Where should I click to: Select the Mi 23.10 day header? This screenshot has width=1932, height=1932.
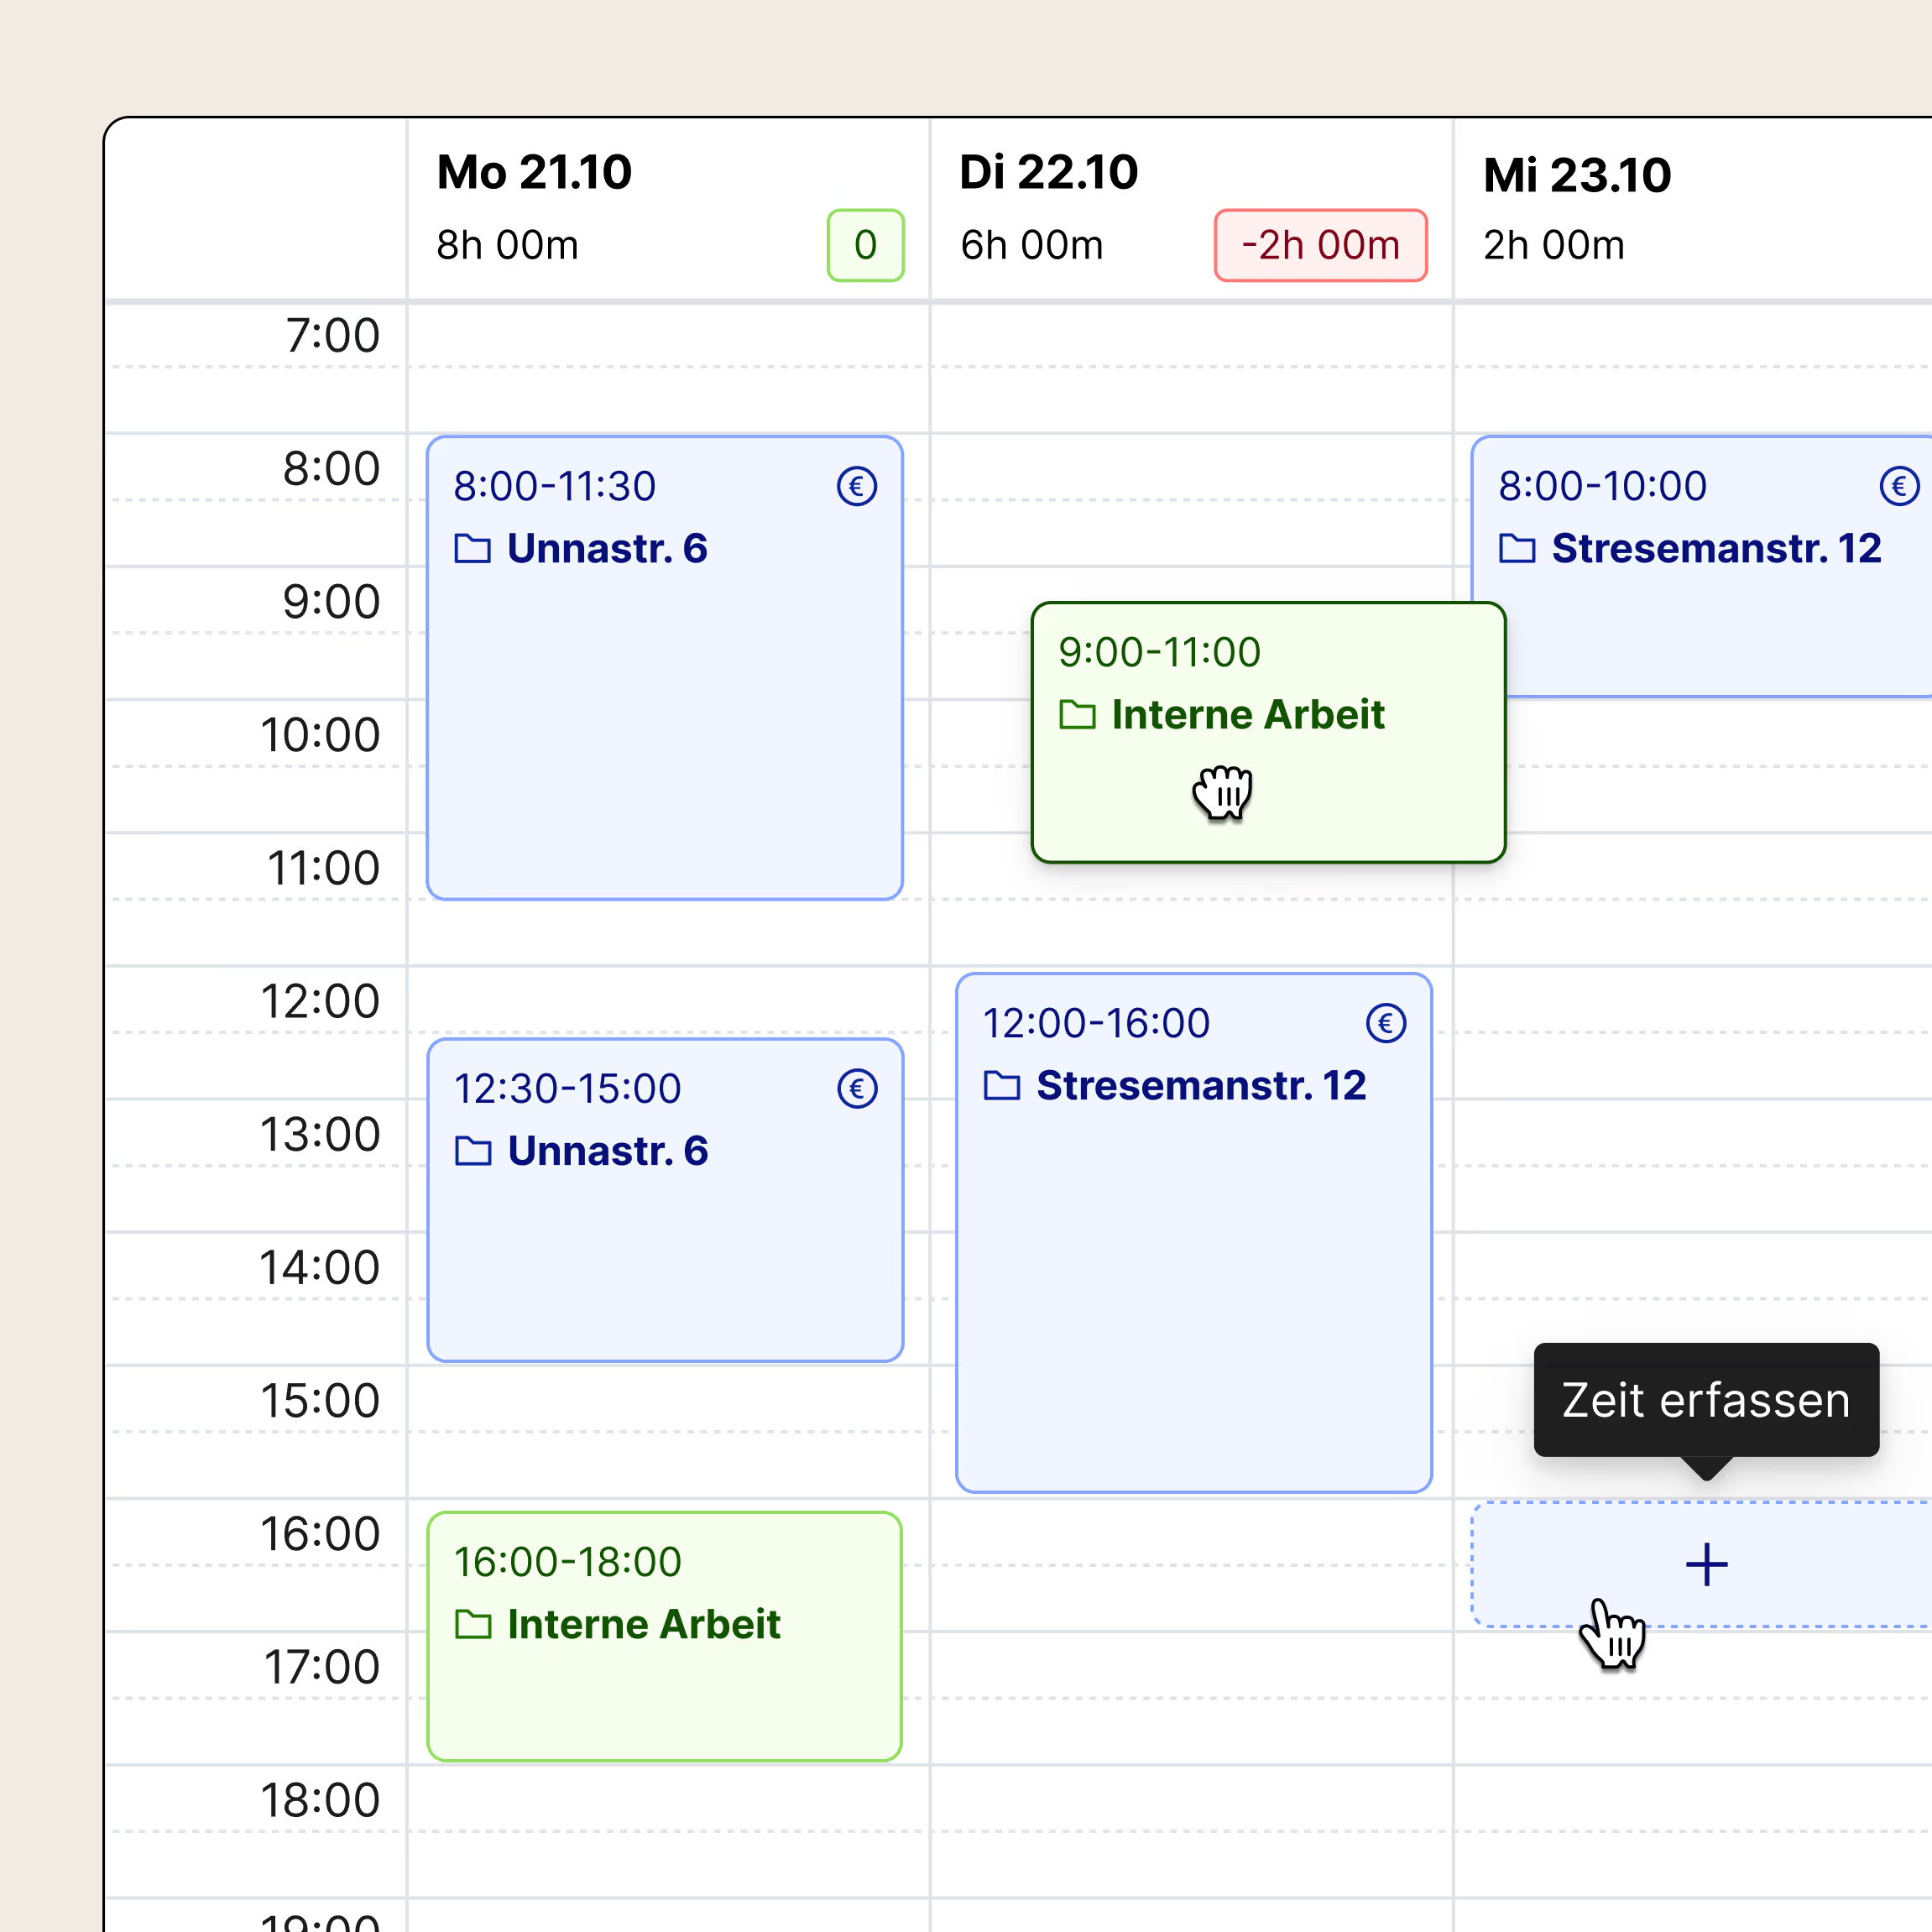click(x=1576, y=175)
